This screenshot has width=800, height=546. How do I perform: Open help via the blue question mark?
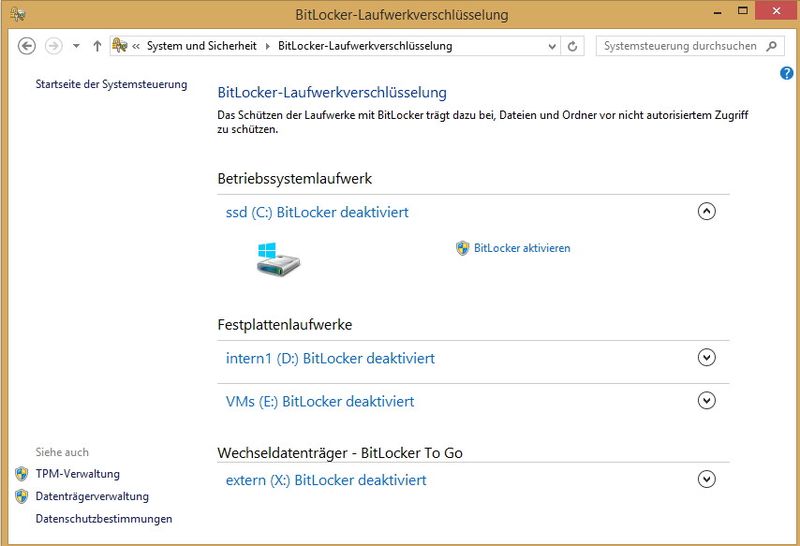click(x=786, y=73)
